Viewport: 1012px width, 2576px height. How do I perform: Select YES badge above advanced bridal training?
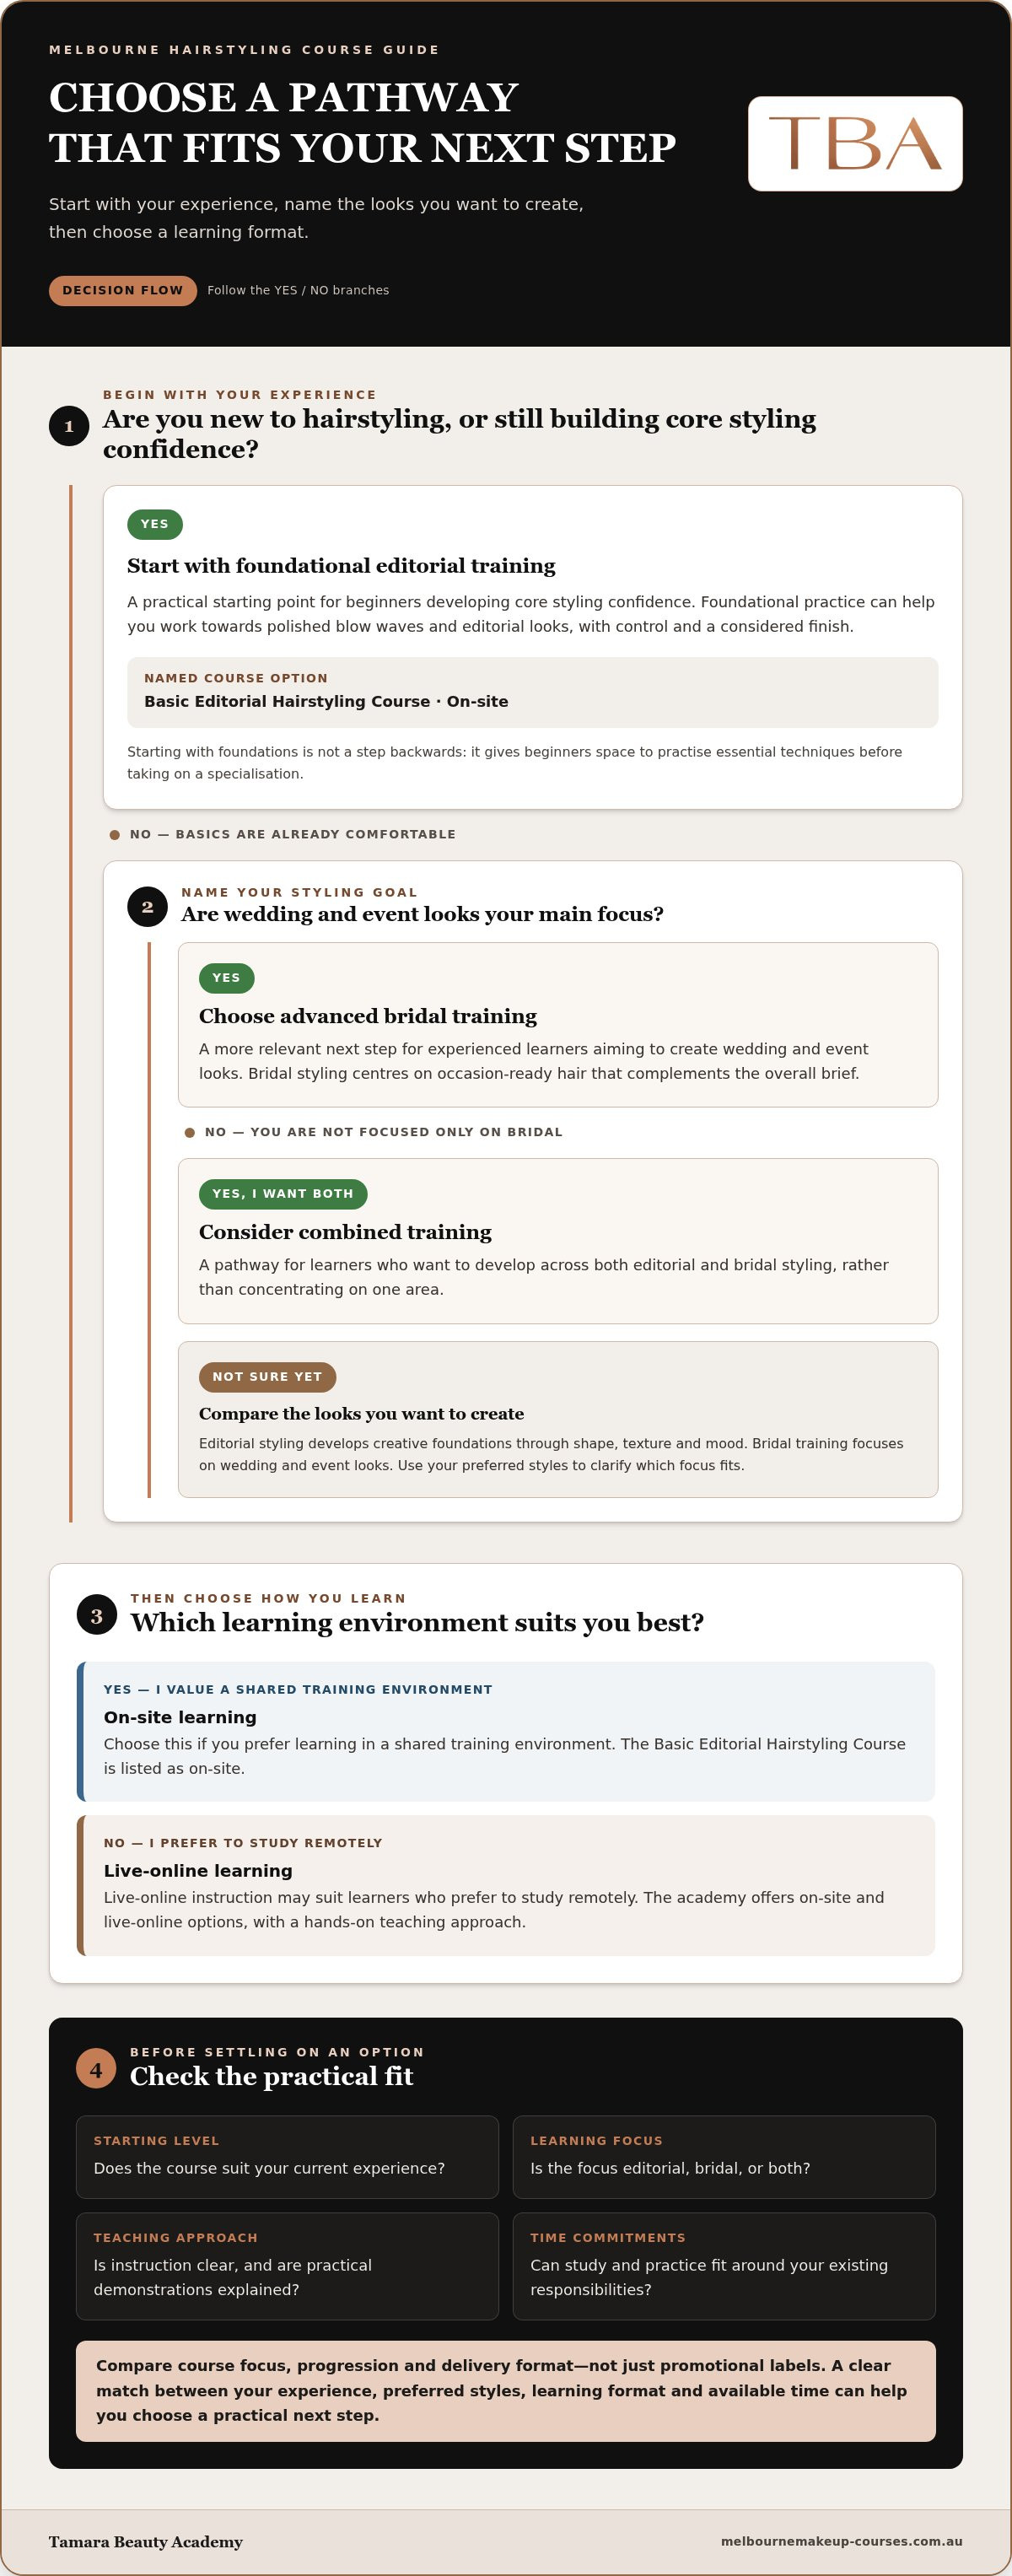(x=226, y=978)
